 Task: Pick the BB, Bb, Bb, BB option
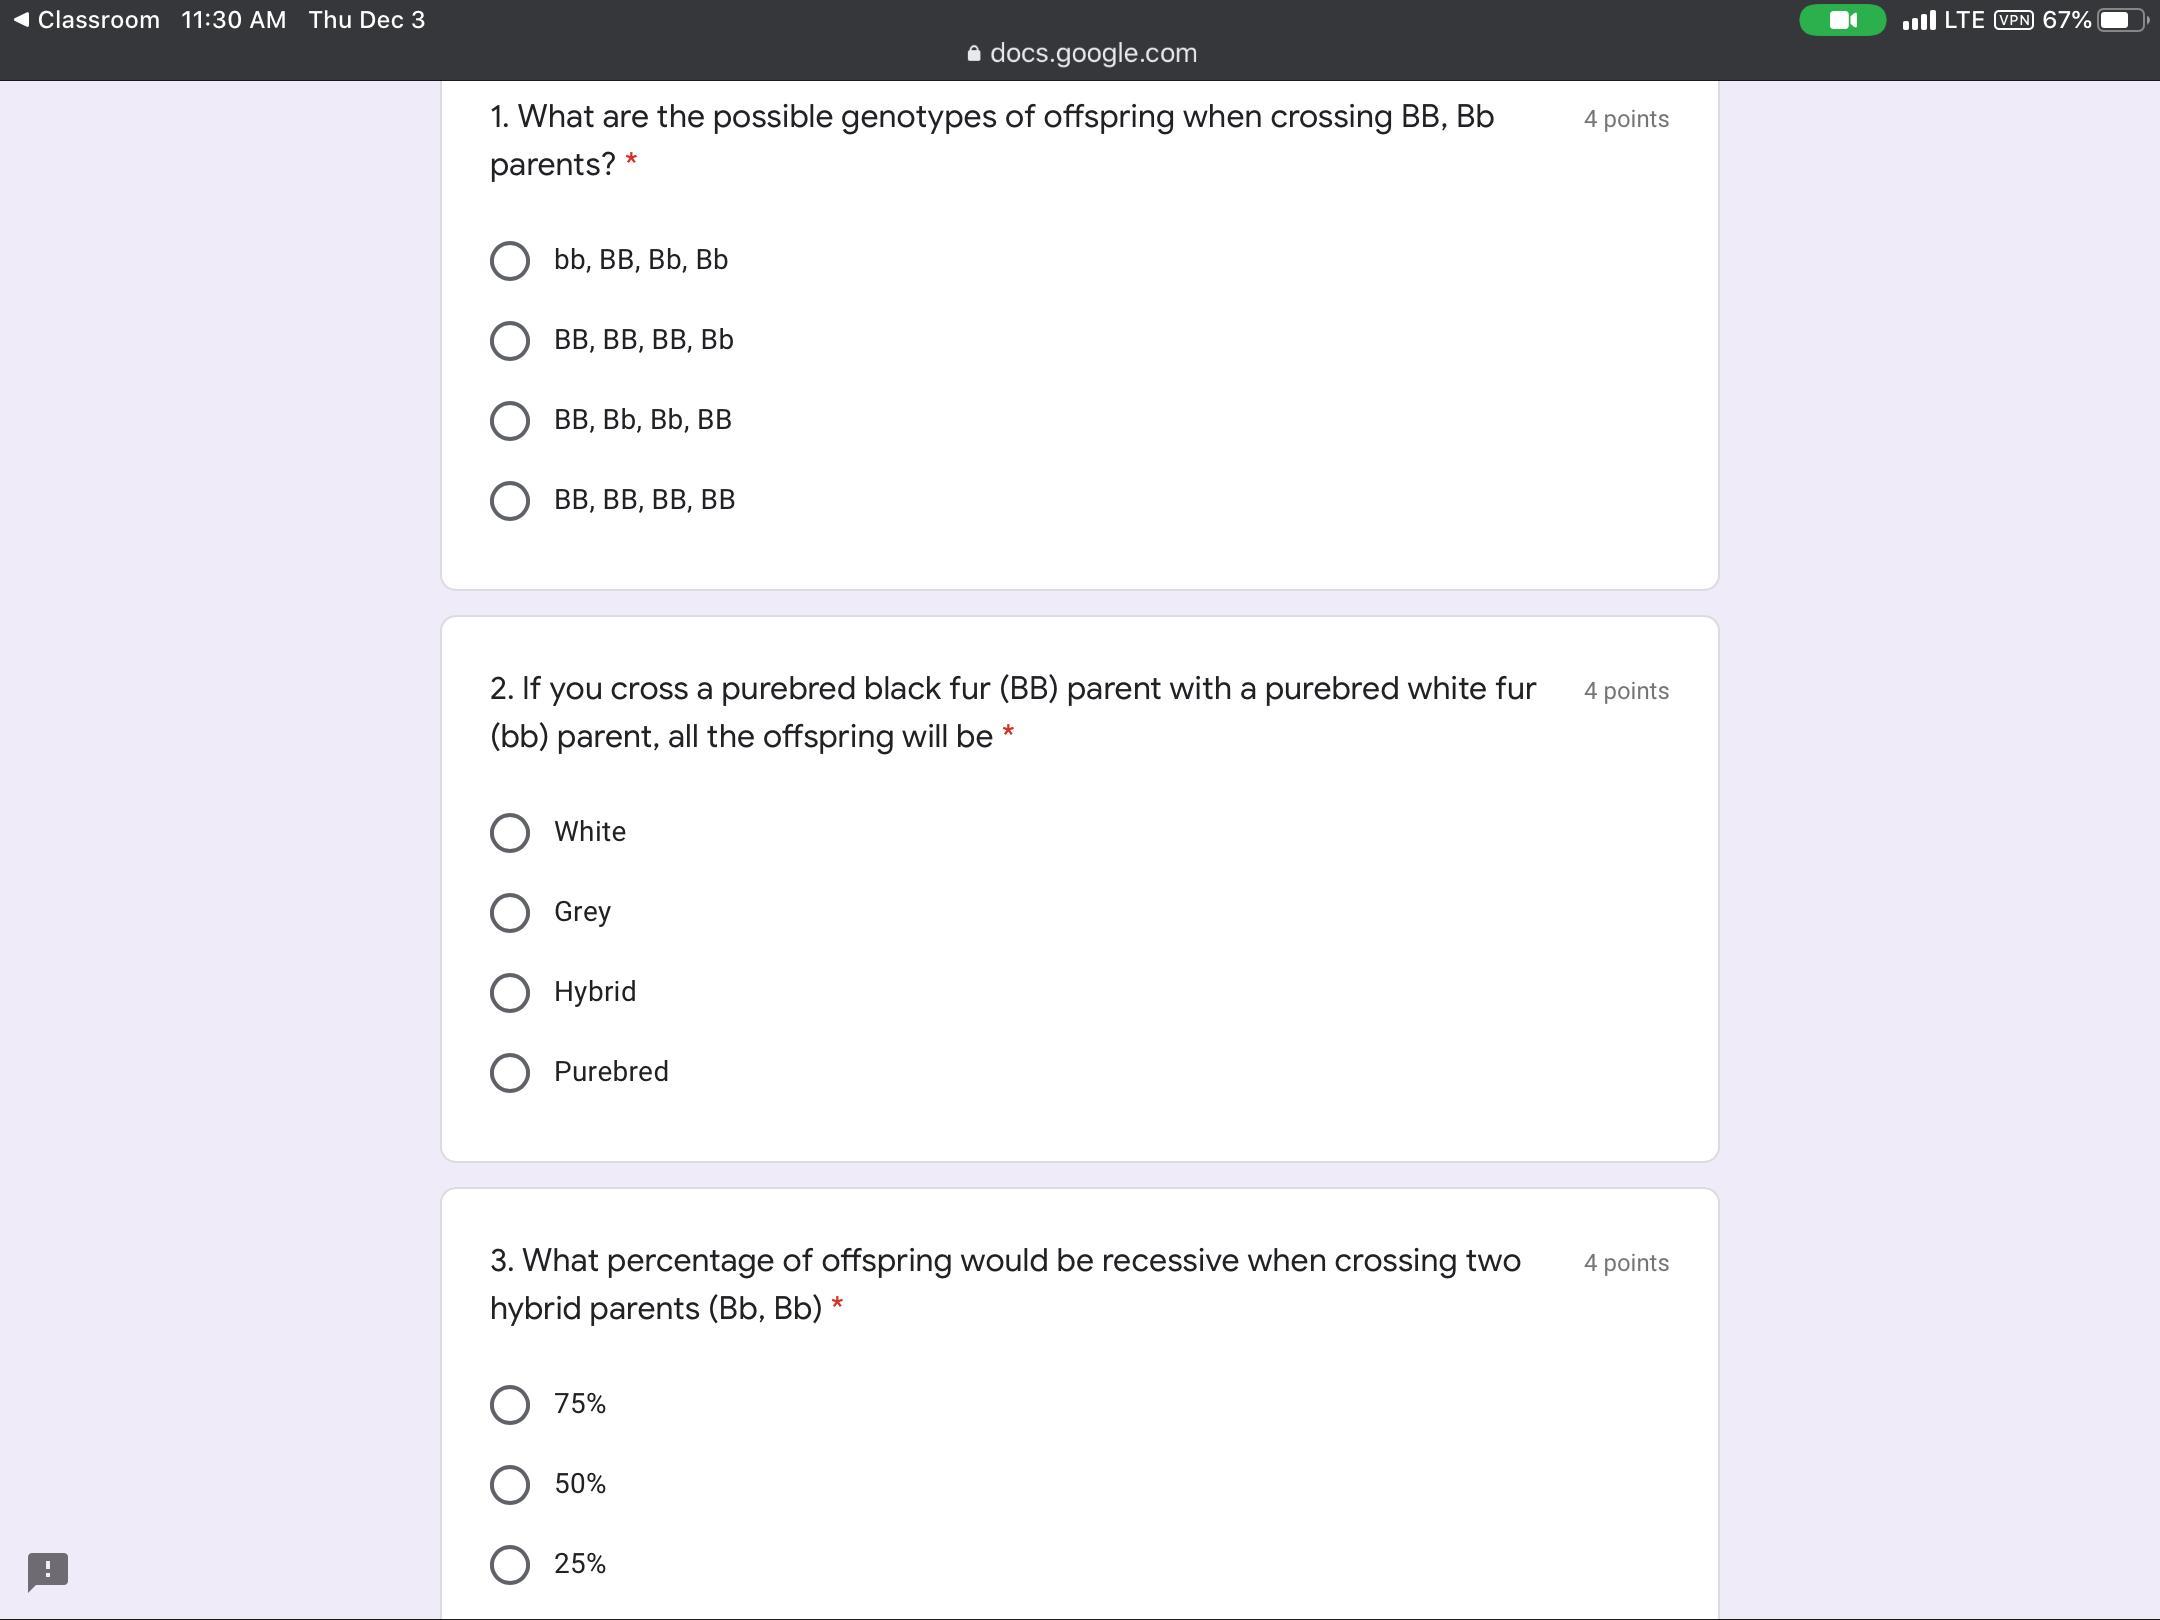[x=510, y=421]
